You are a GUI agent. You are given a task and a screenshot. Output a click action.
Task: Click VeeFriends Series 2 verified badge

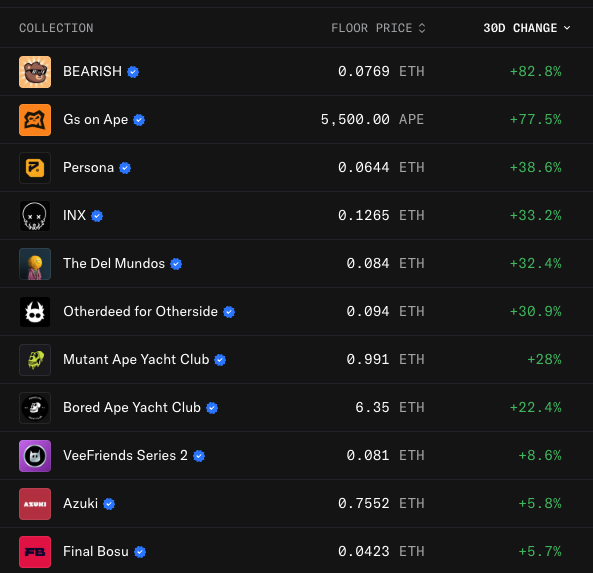click(199, 456)
